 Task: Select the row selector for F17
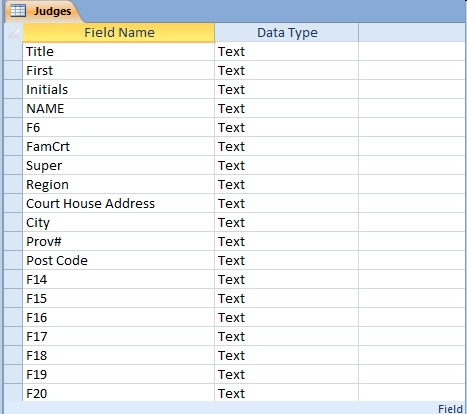13,336
